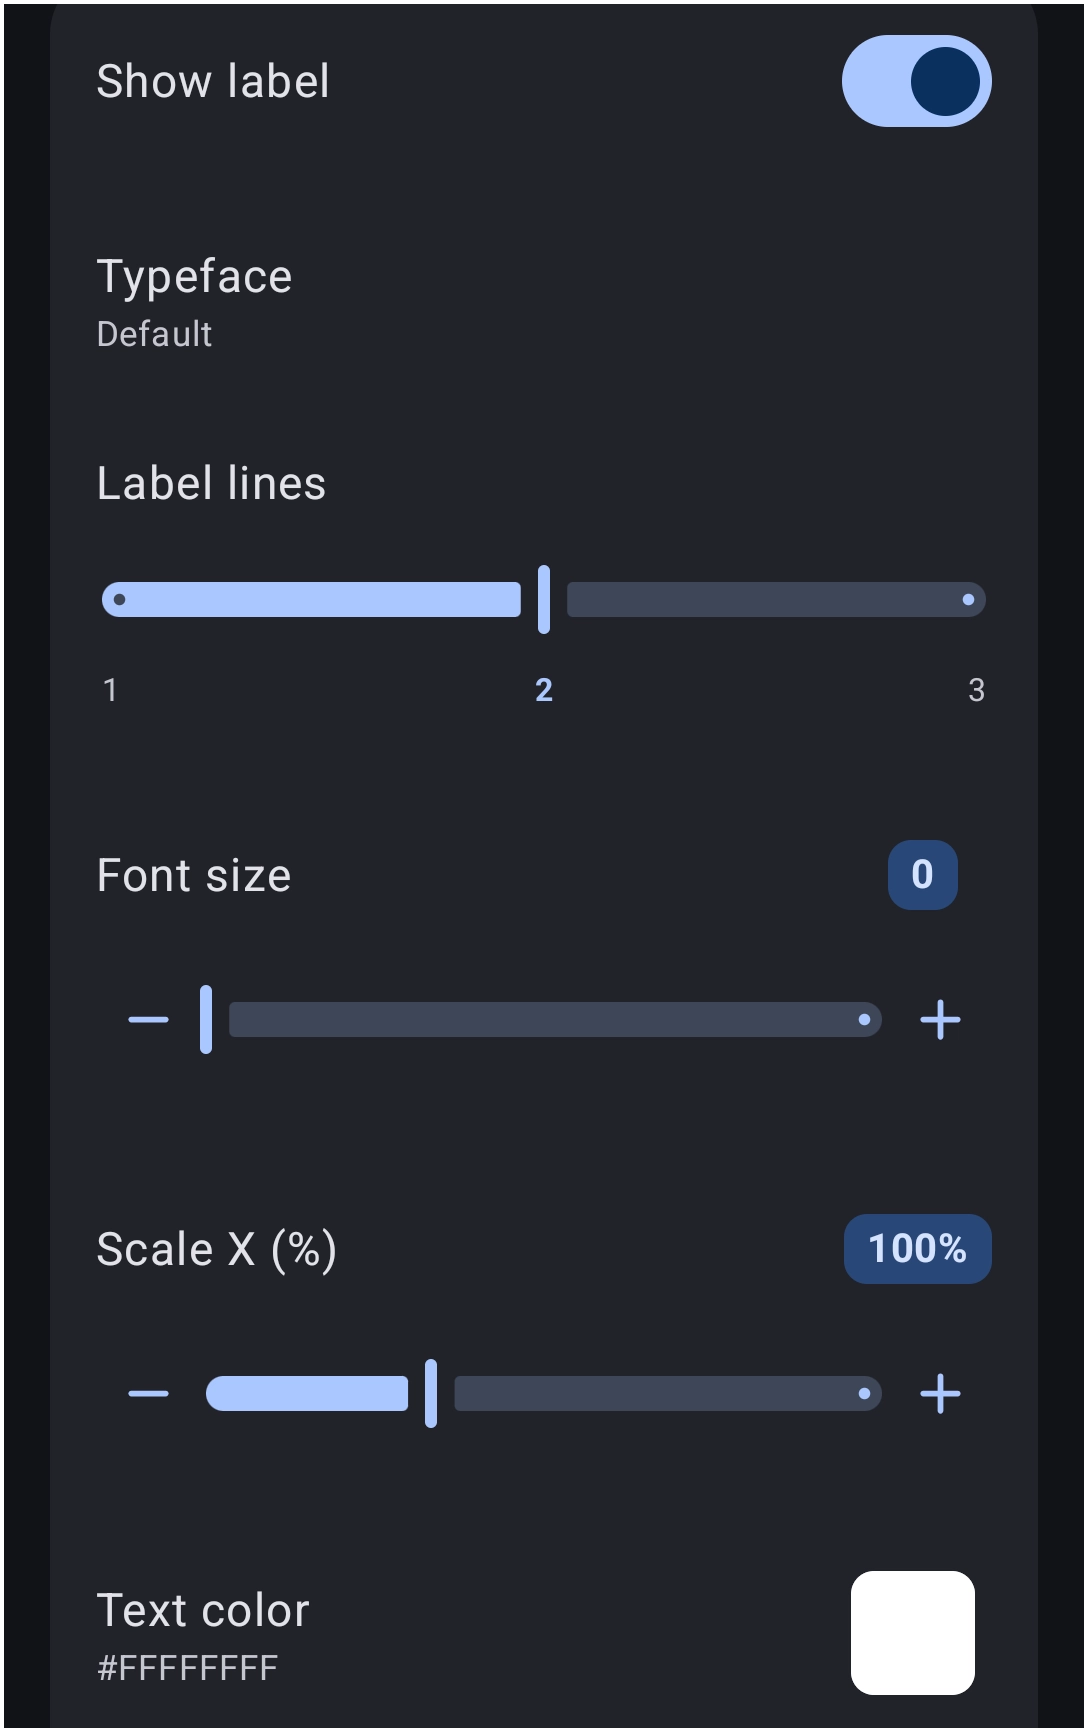Decrease Scale X with minus icon

148,1394
